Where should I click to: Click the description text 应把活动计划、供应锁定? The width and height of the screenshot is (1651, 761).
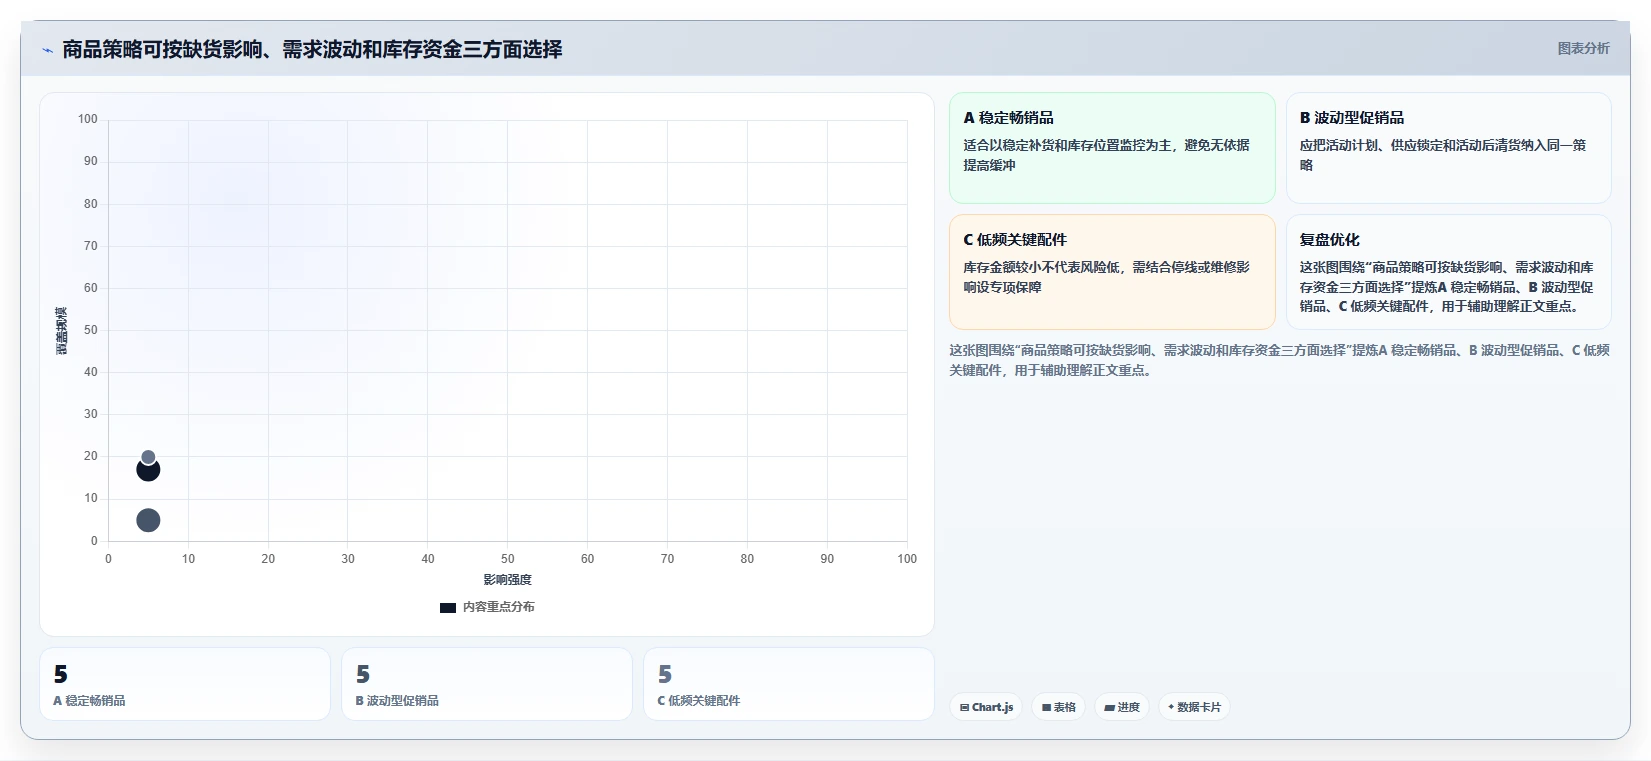point(1443,155)
